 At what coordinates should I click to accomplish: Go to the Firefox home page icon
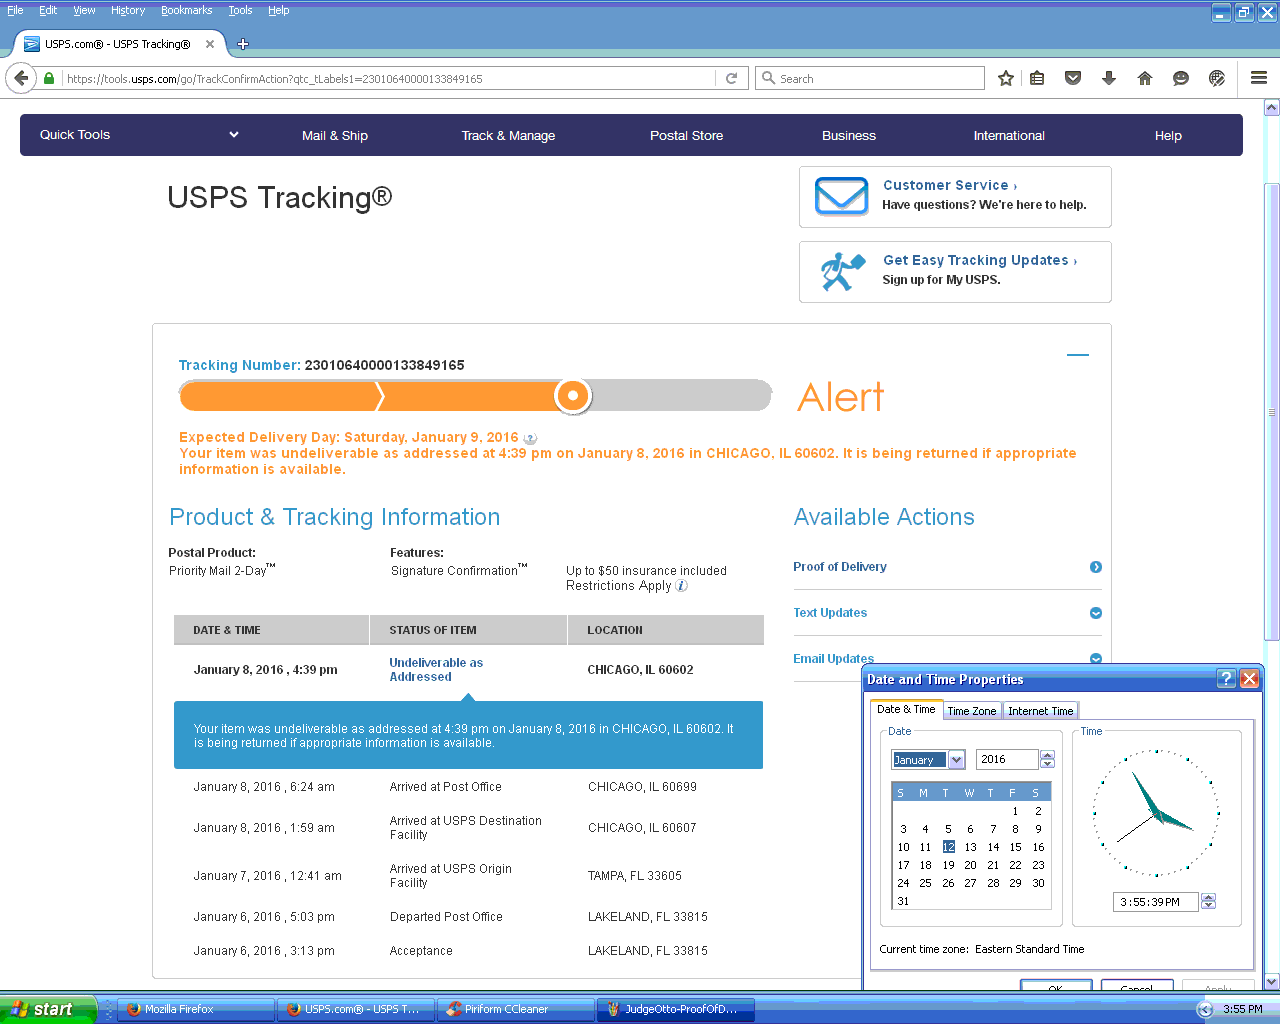pos(1145,78)
